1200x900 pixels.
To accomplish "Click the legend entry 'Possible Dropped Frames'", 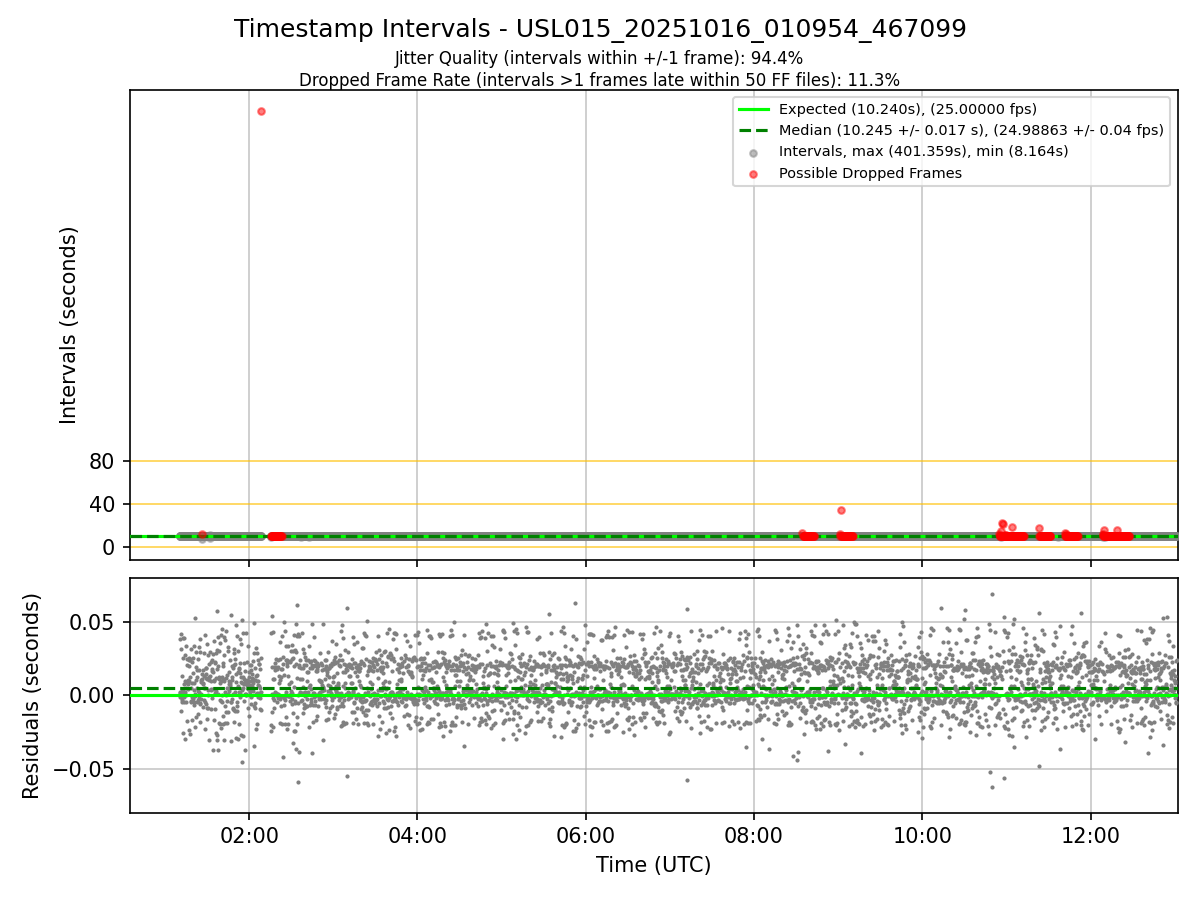I will [x=870, y=173].
